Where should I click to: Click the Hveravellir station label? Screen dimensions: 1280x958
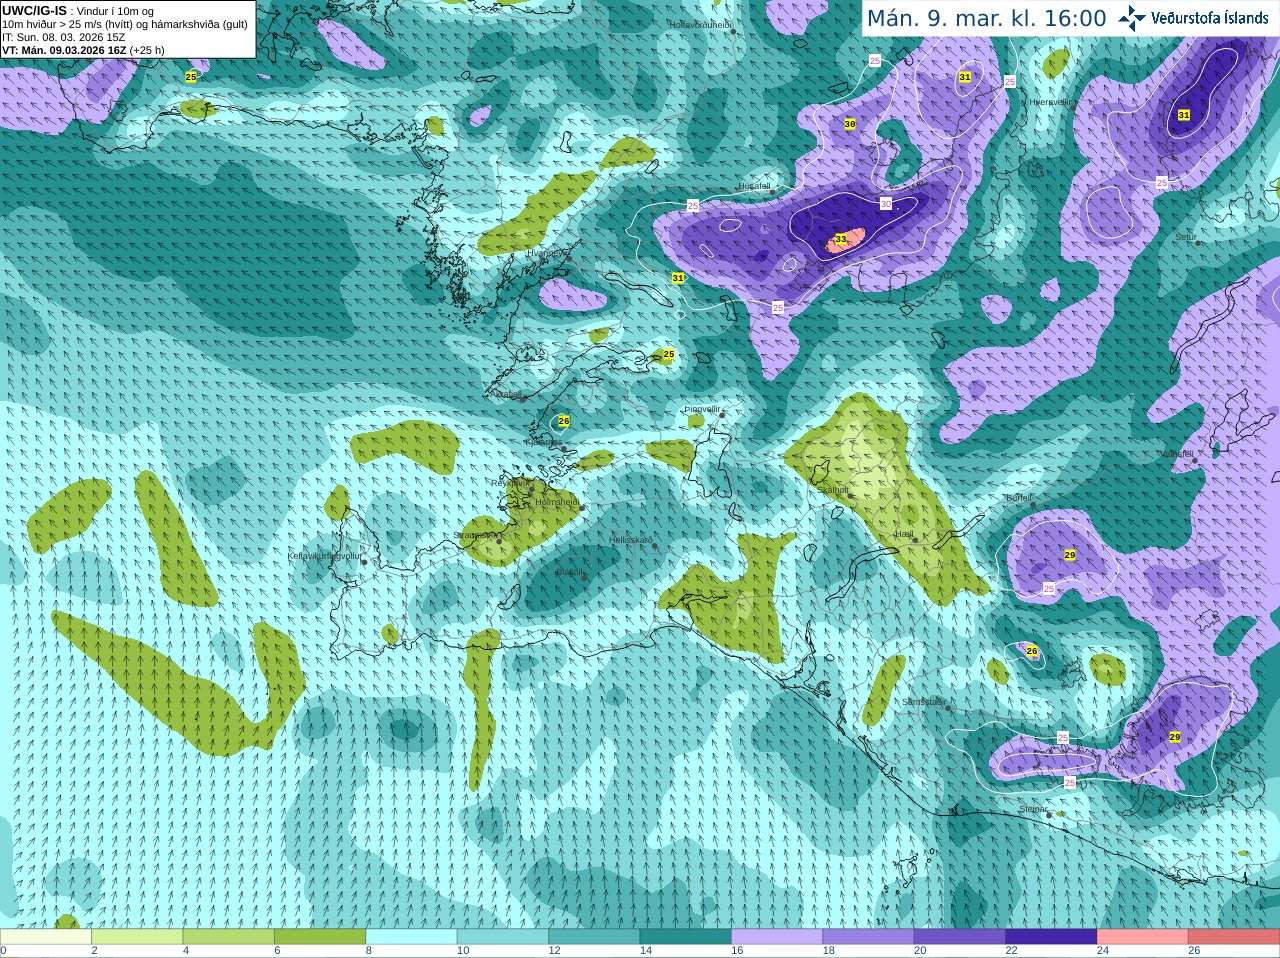(1050, 102)
